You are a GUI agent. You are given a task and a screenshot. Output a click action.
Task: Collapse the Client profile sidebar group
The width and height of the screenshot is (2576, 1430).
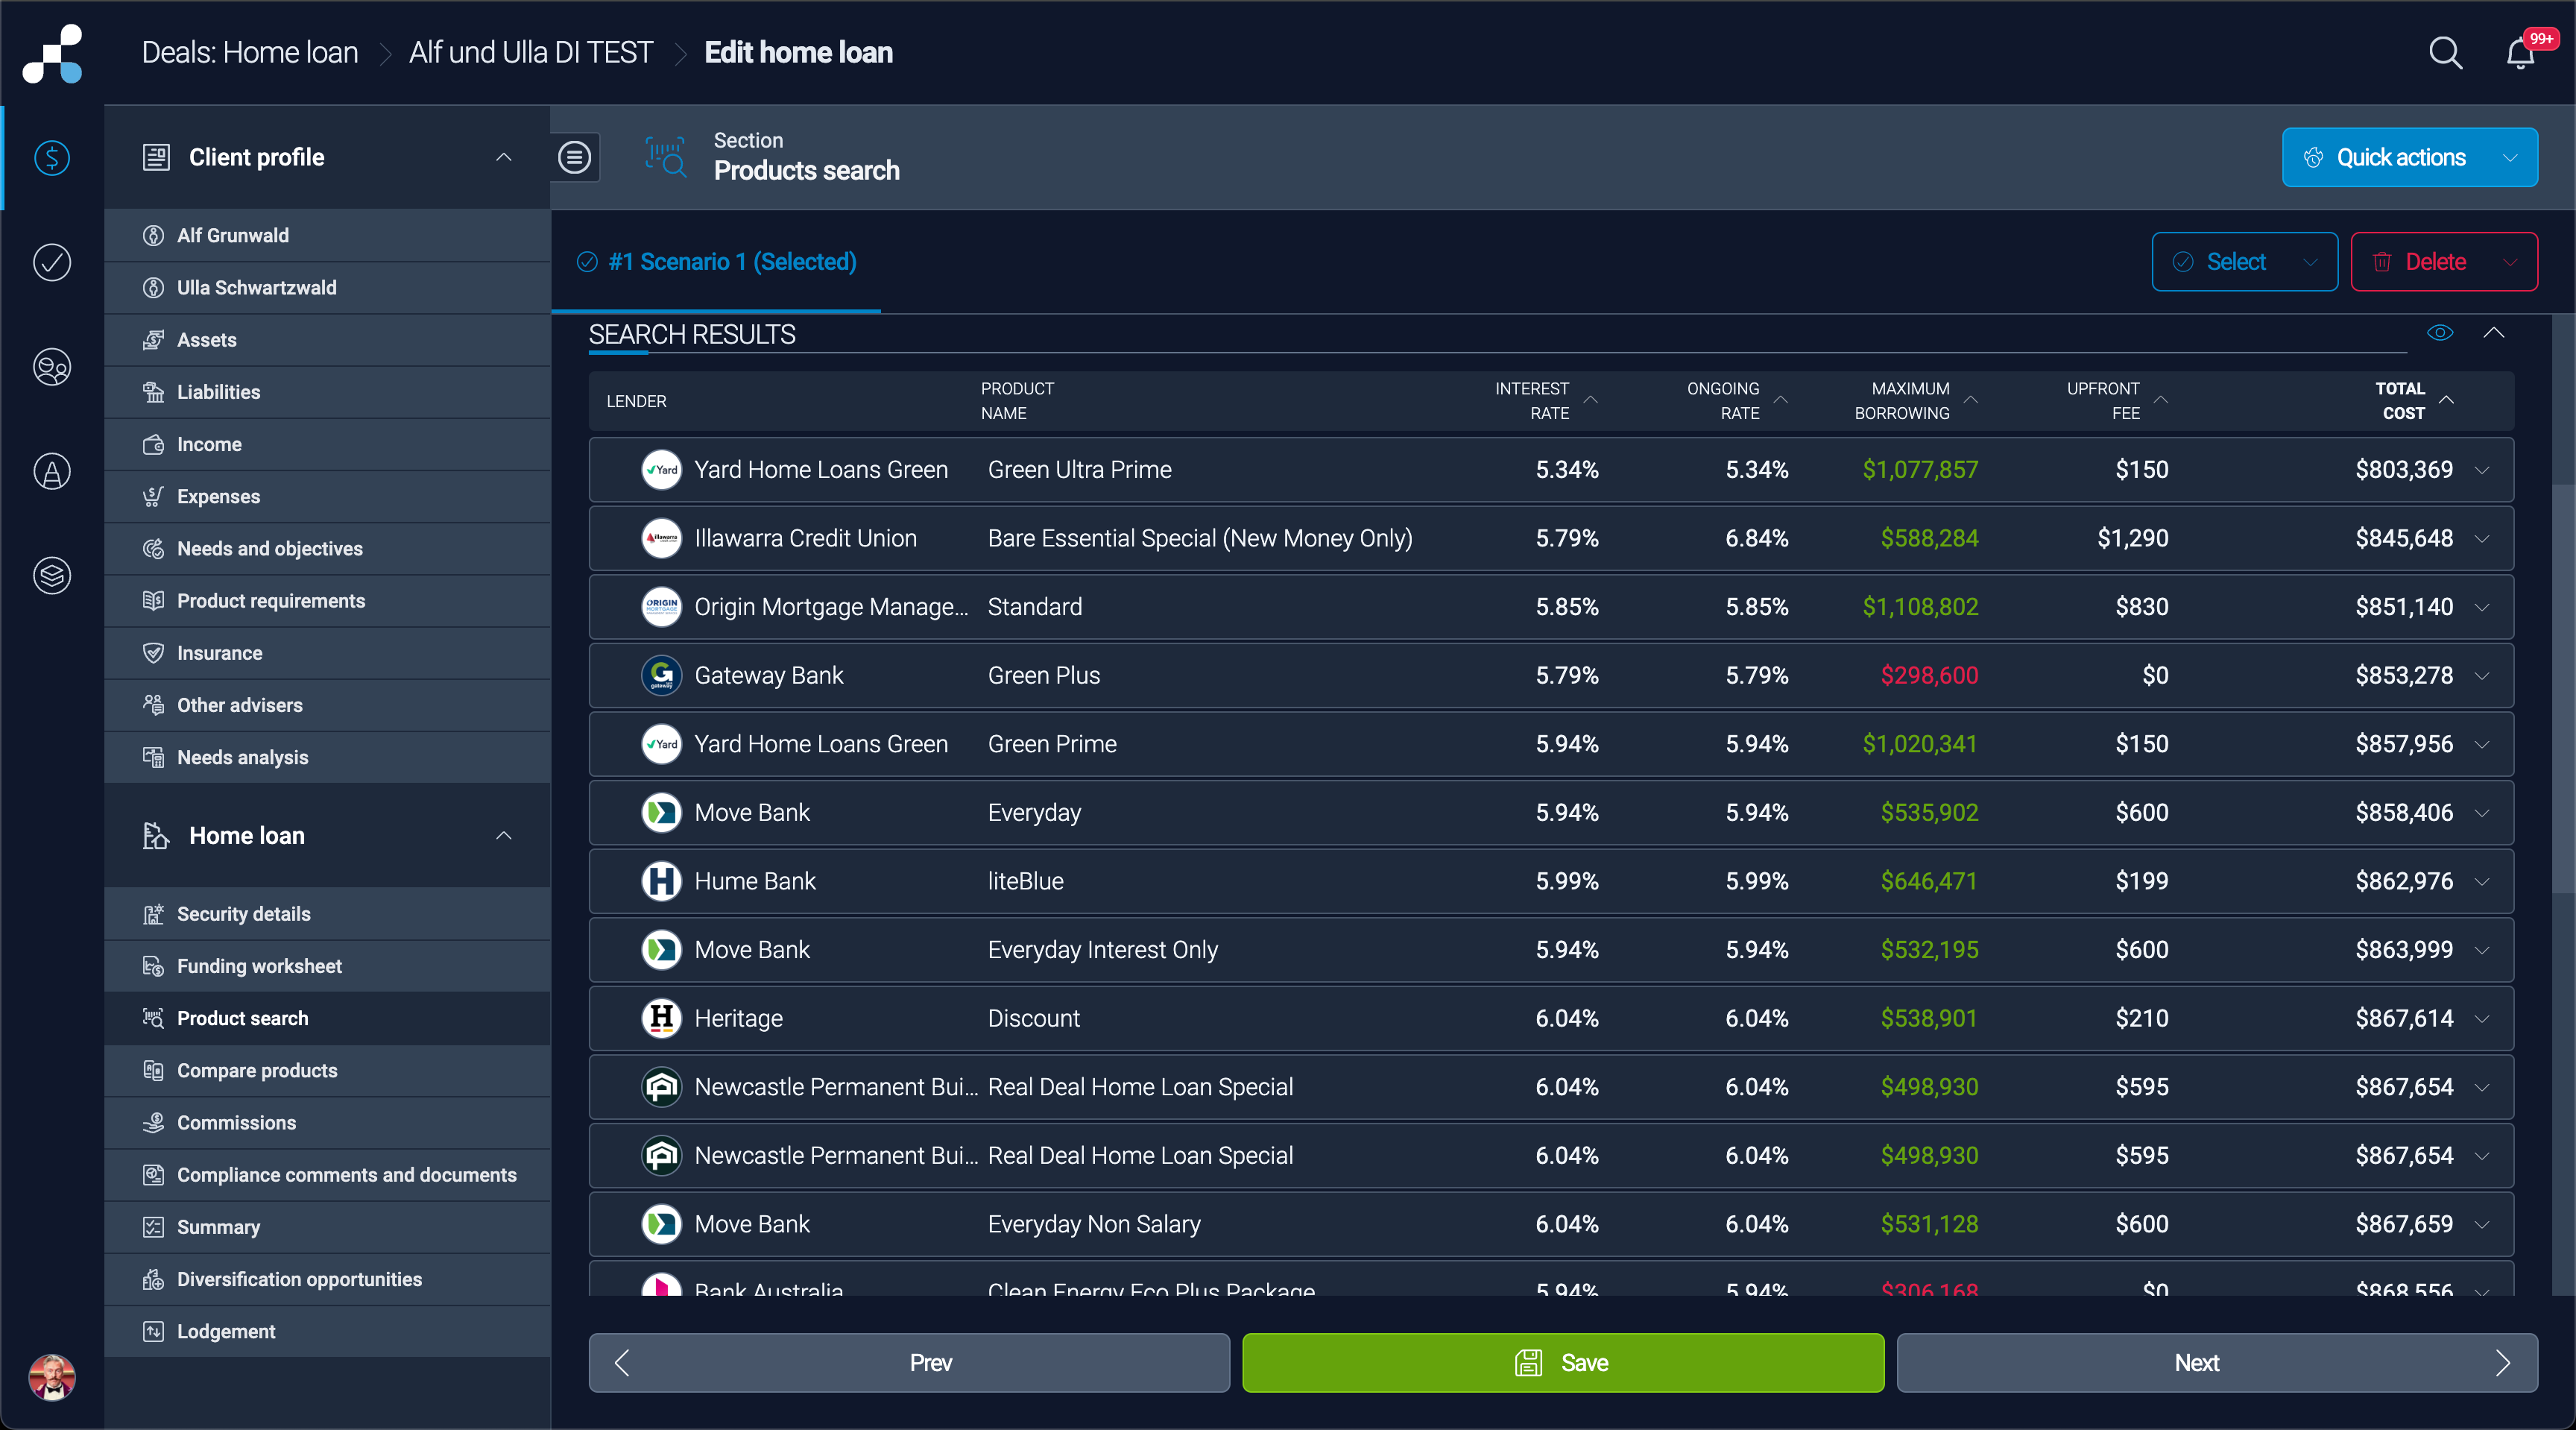point(504,157)
